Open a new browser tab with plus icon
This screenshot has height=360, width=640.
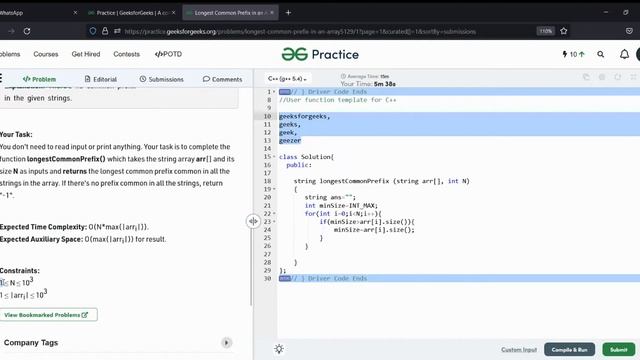[288, 13]
